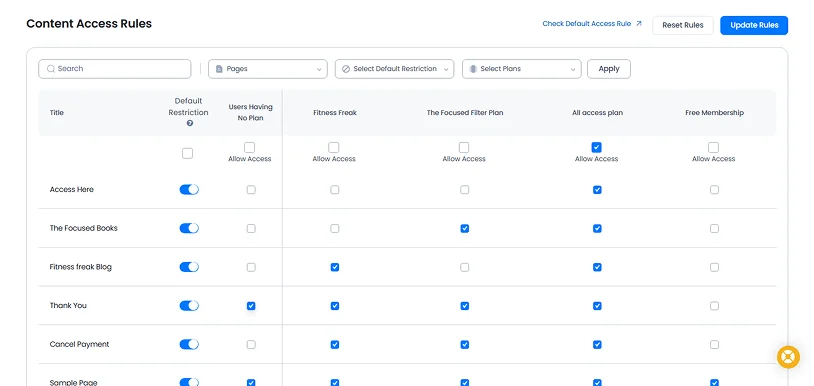Click the Update Rules button
814x386 pixels.
[x=754, y=25]
